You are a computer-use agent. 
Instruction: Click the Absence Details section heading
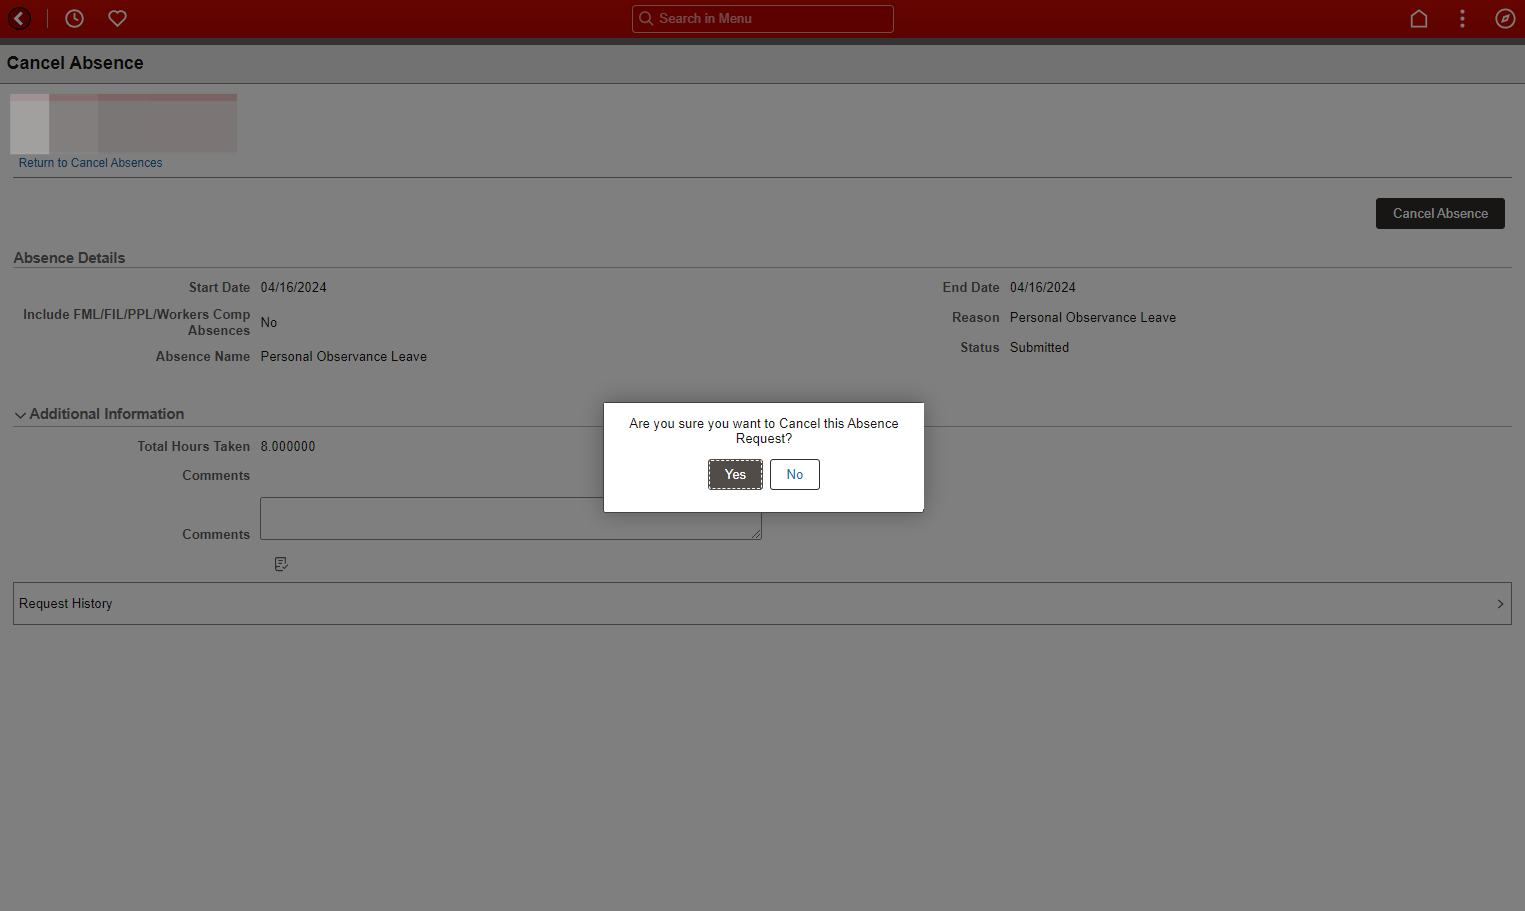pos(69,258)
